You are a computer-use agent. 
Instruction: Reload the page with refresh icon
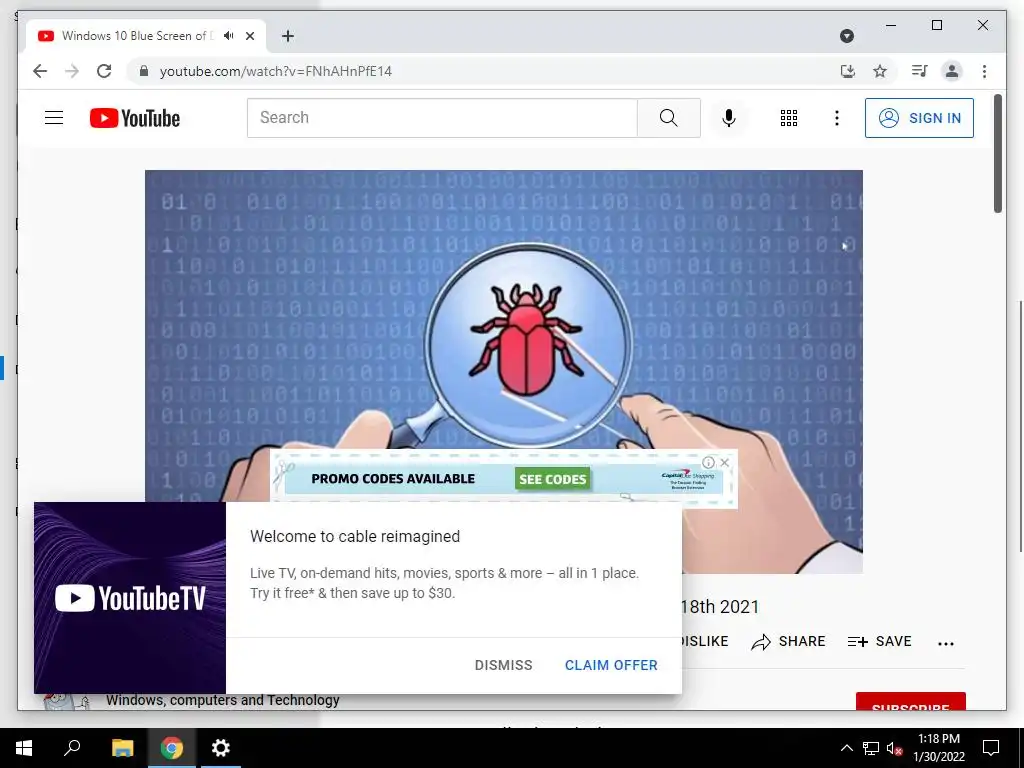pos(104,71)
